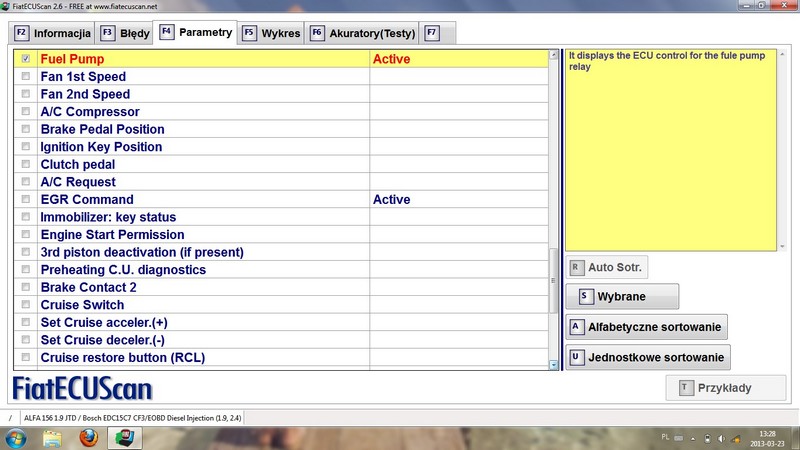
Task: Tick the Cruise Switch checkbox
Action: [26, 305]
